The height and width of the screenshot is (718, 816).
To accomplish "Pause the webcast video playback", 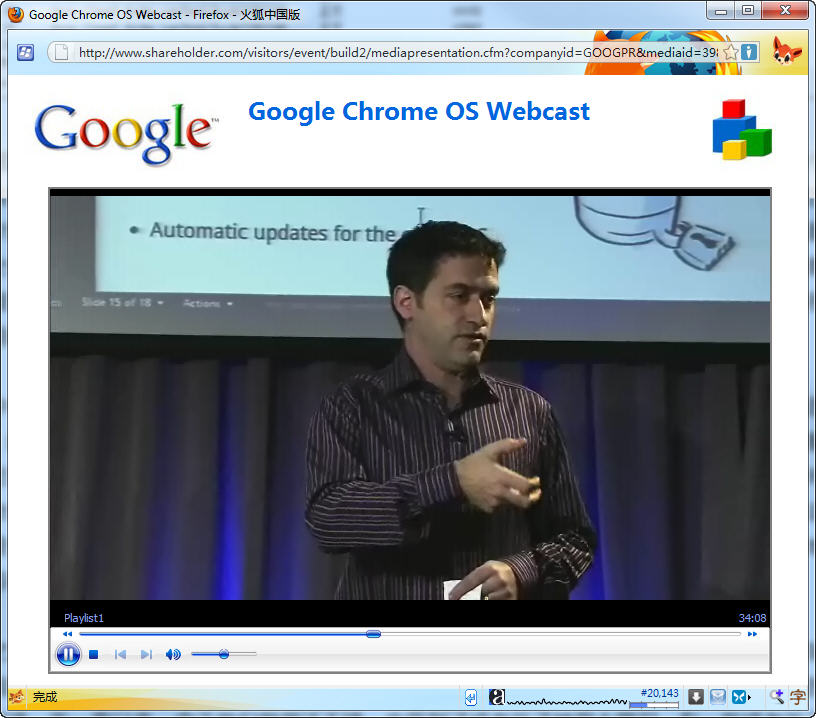I will click(68, 654).
